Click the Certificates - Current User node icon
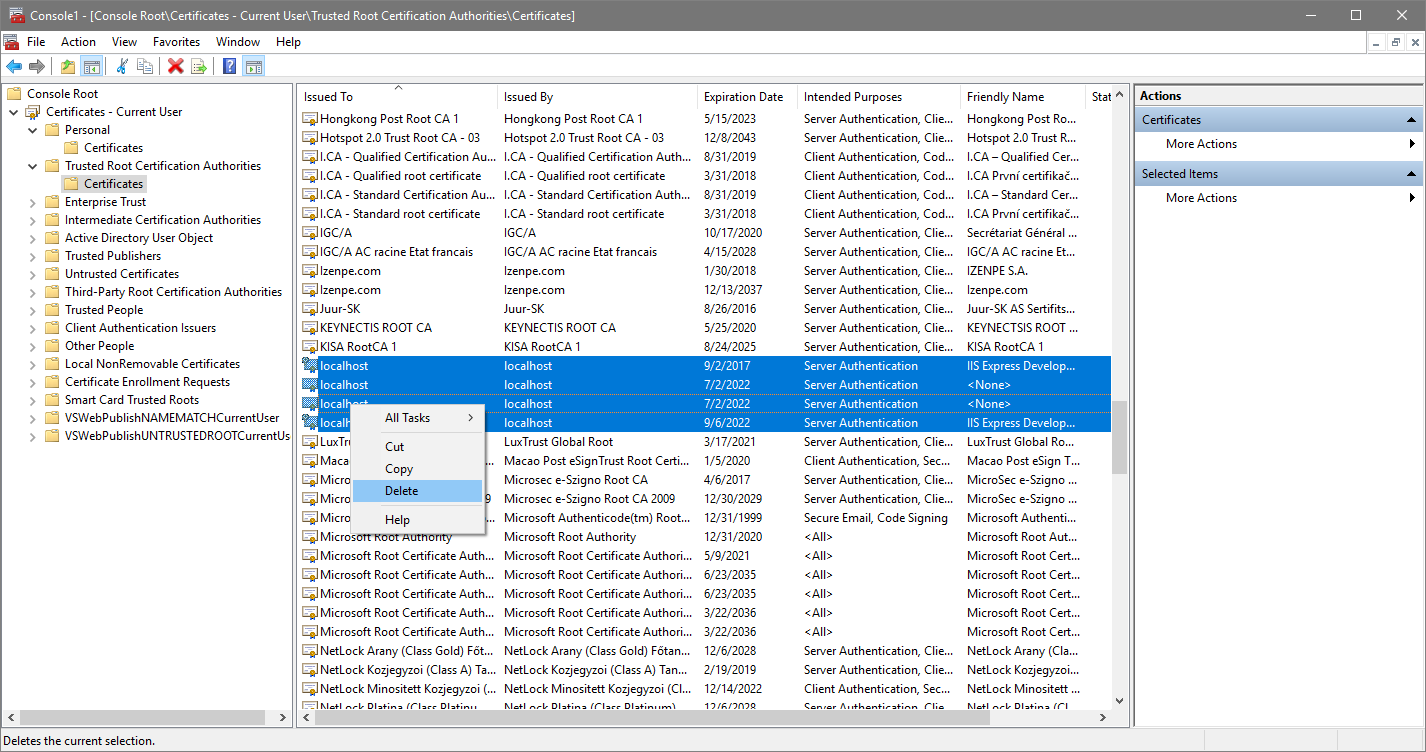Viewport: 1426px width, 752px height. coord(33,112)
